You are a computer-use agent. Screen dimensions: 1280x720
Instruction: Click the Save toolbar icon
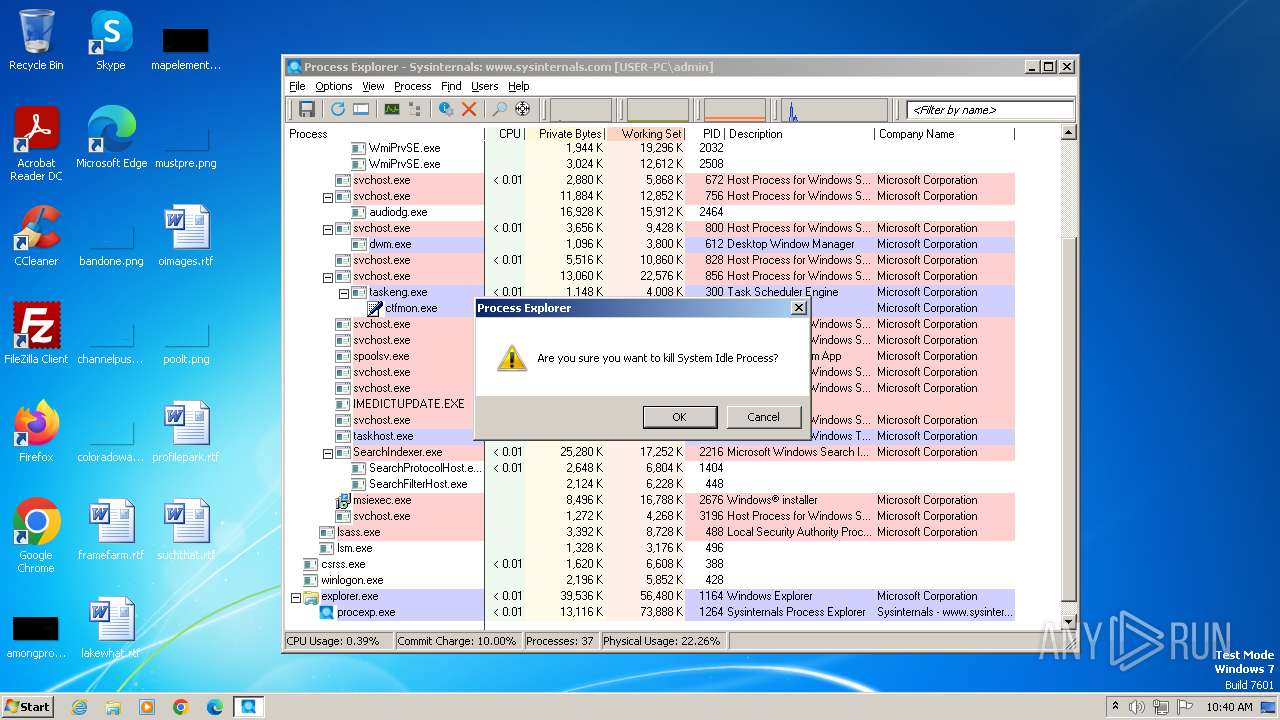pos(307,109)
